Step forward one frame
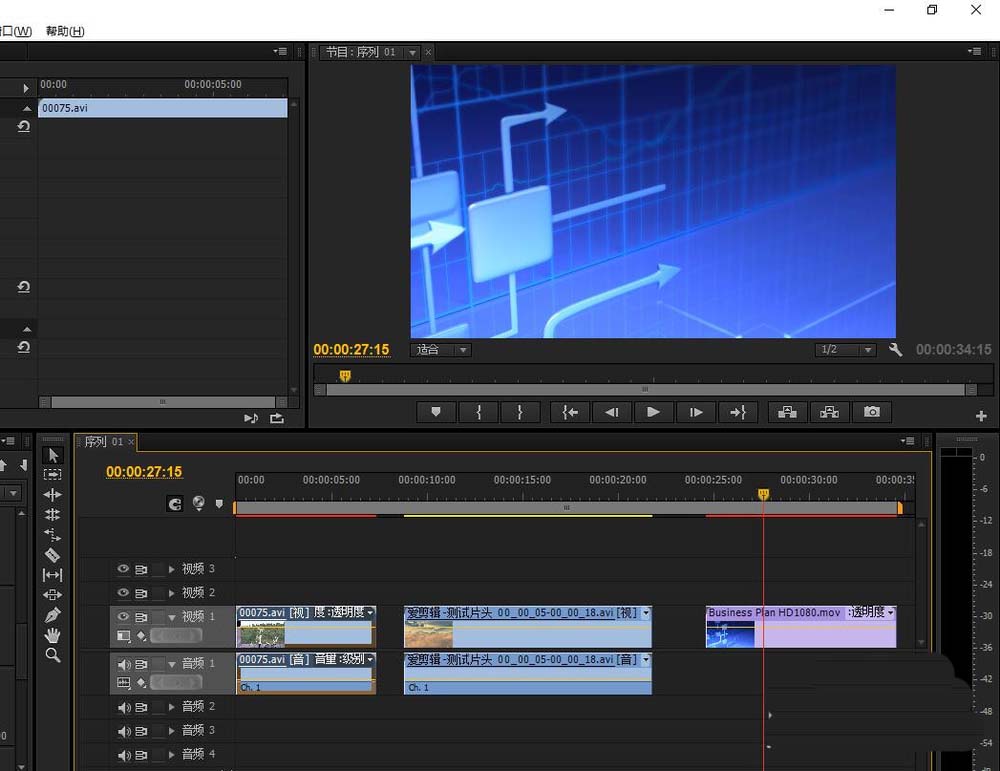The image size is (1000, 771). (x=696, y=412)
